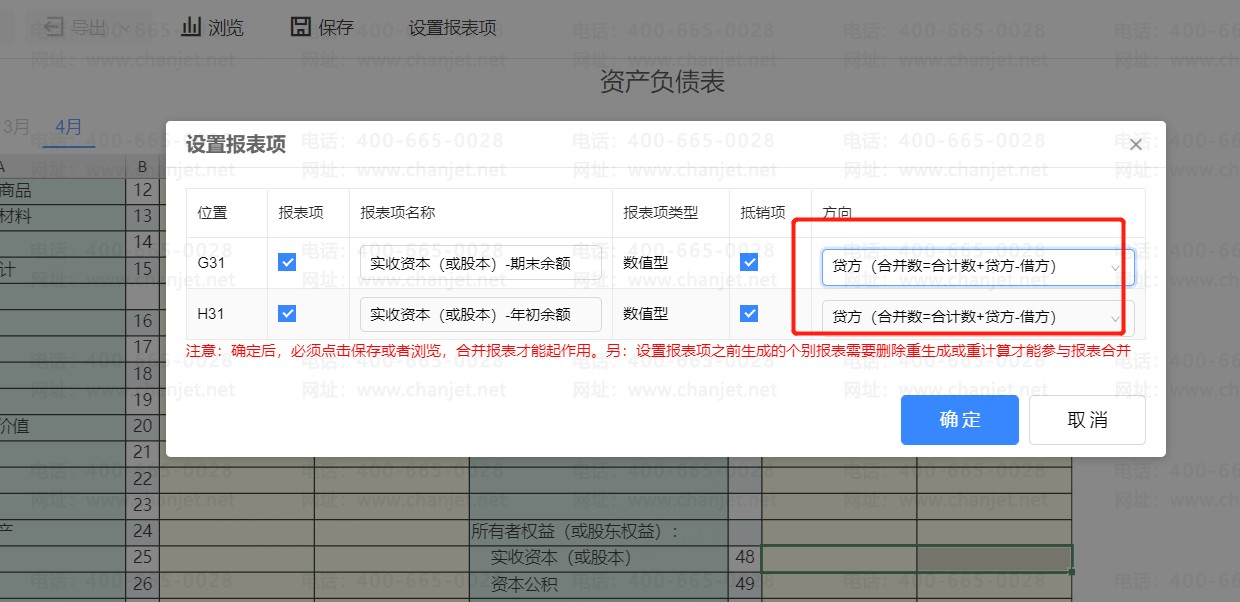Toggle 抵销项 checkbox in H31 row
This screenshot has width=1240, height=602.
pos(749,313)
